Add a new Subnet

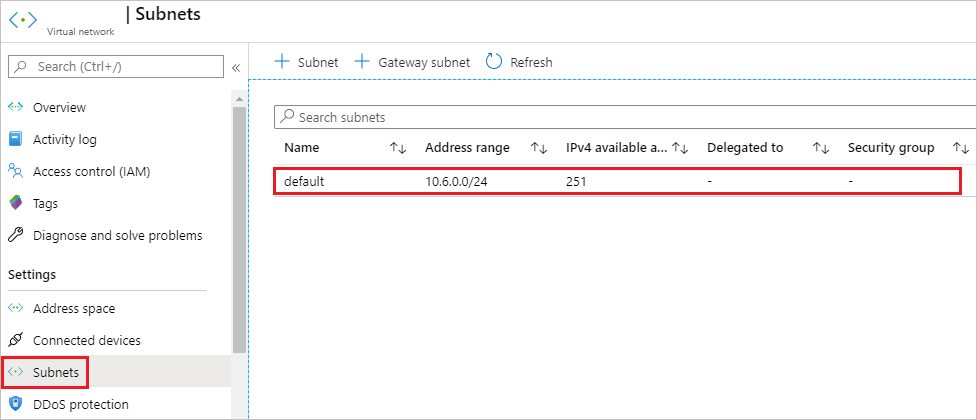(307, 62)
